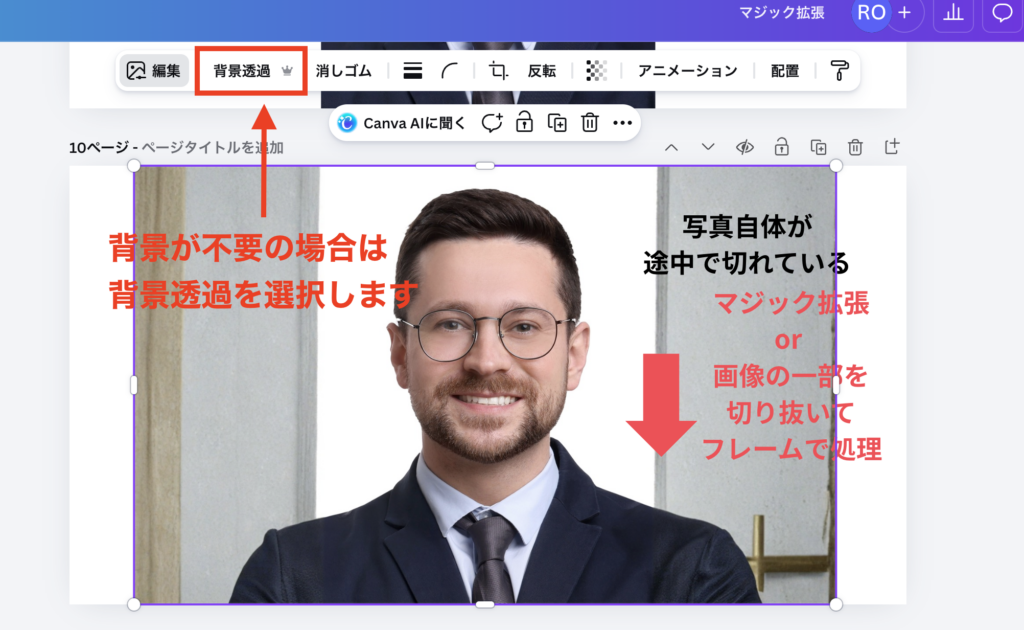Open the three-dot more options menu
This screenshot has height=630, width=1024.
point(622,123)
